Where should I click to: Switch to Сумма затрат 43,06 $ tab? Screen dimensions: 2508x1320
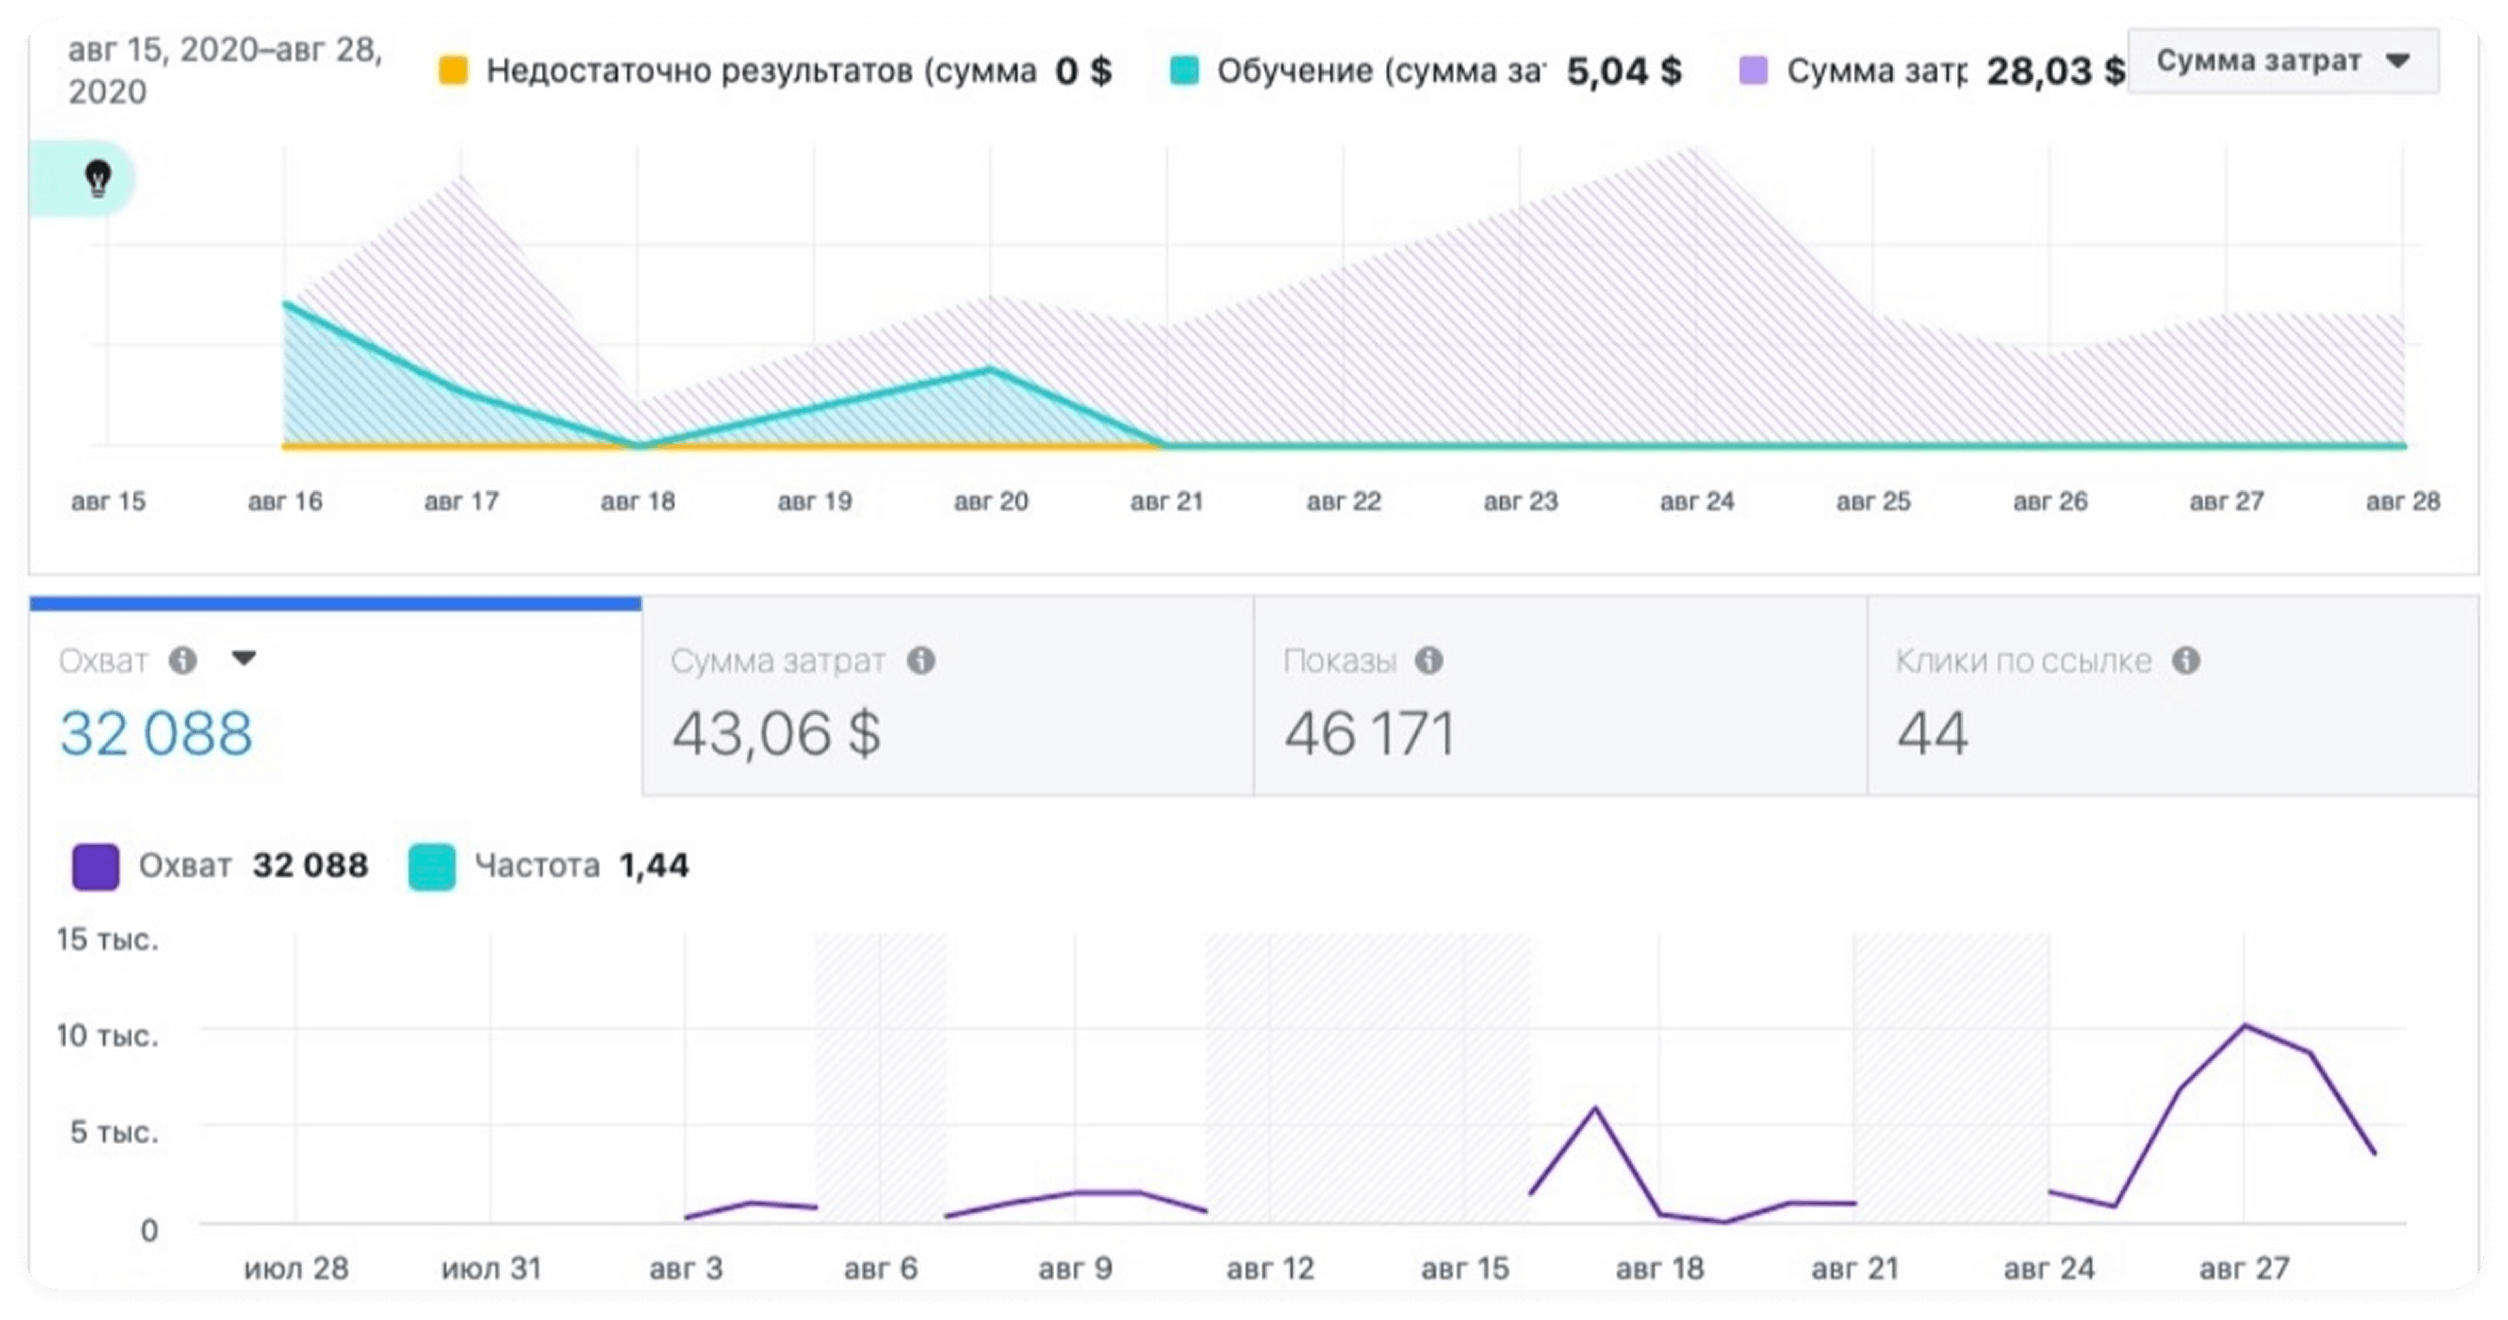948,697
